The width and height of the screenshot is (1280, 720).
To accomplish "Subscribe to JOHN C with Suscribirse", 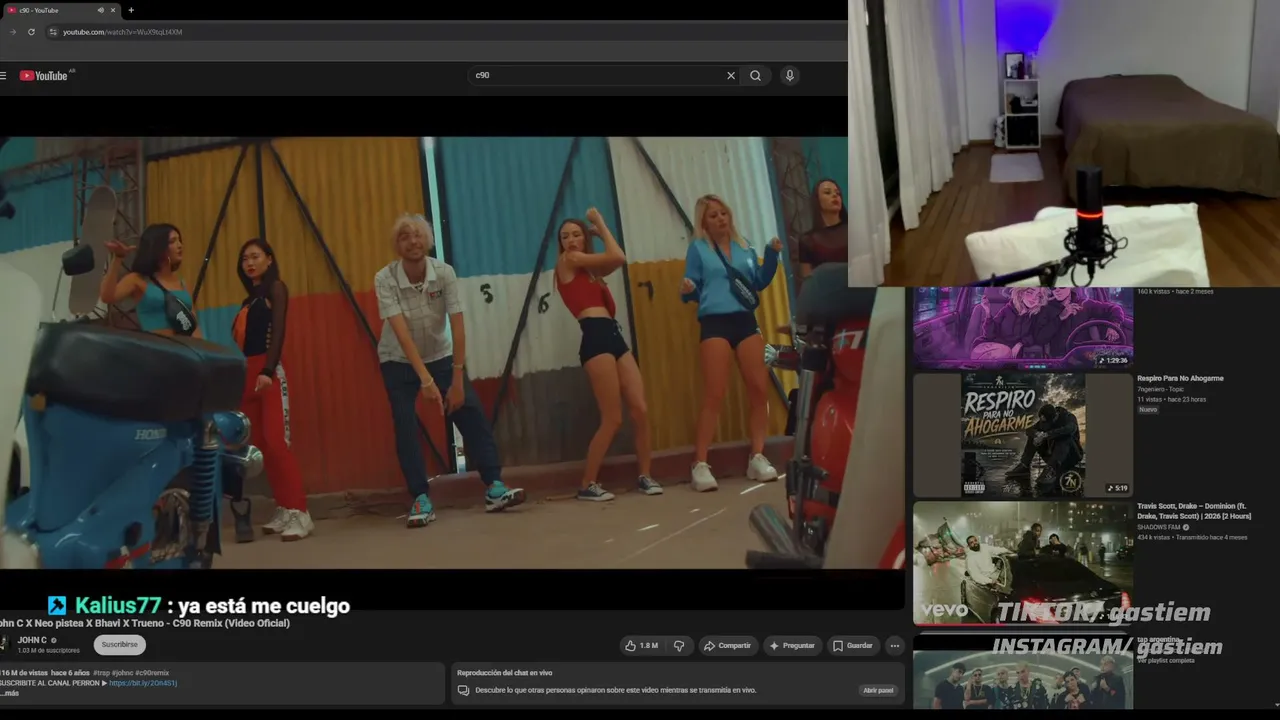I will 120,645.
